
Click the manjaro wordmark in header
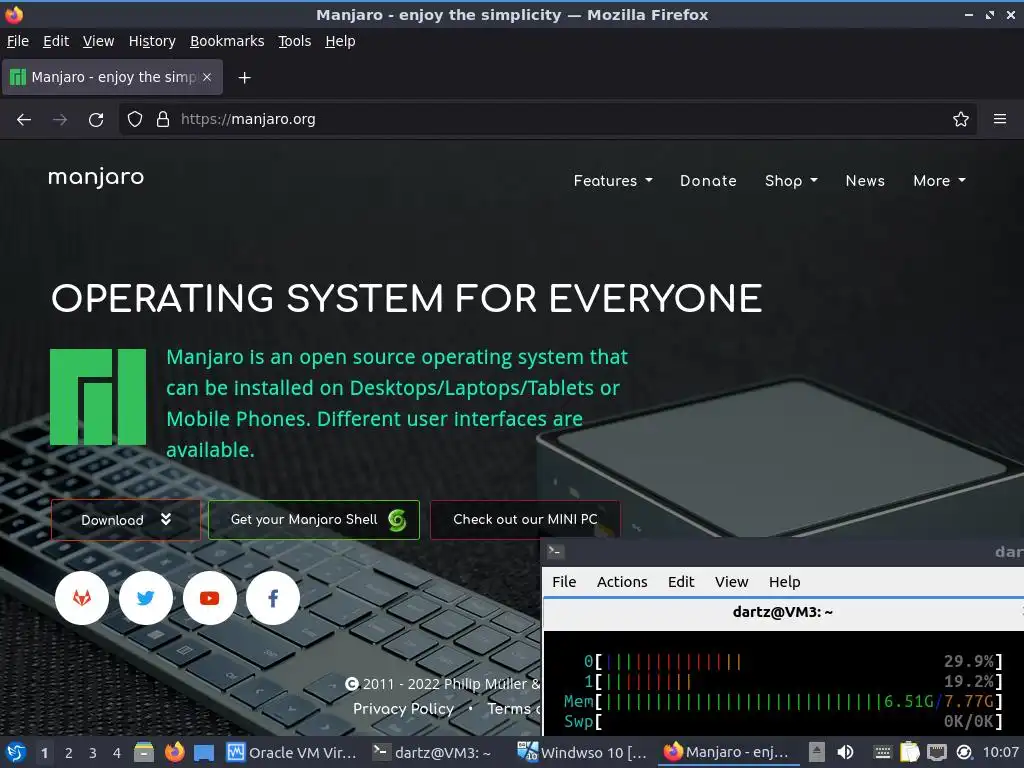96,178
